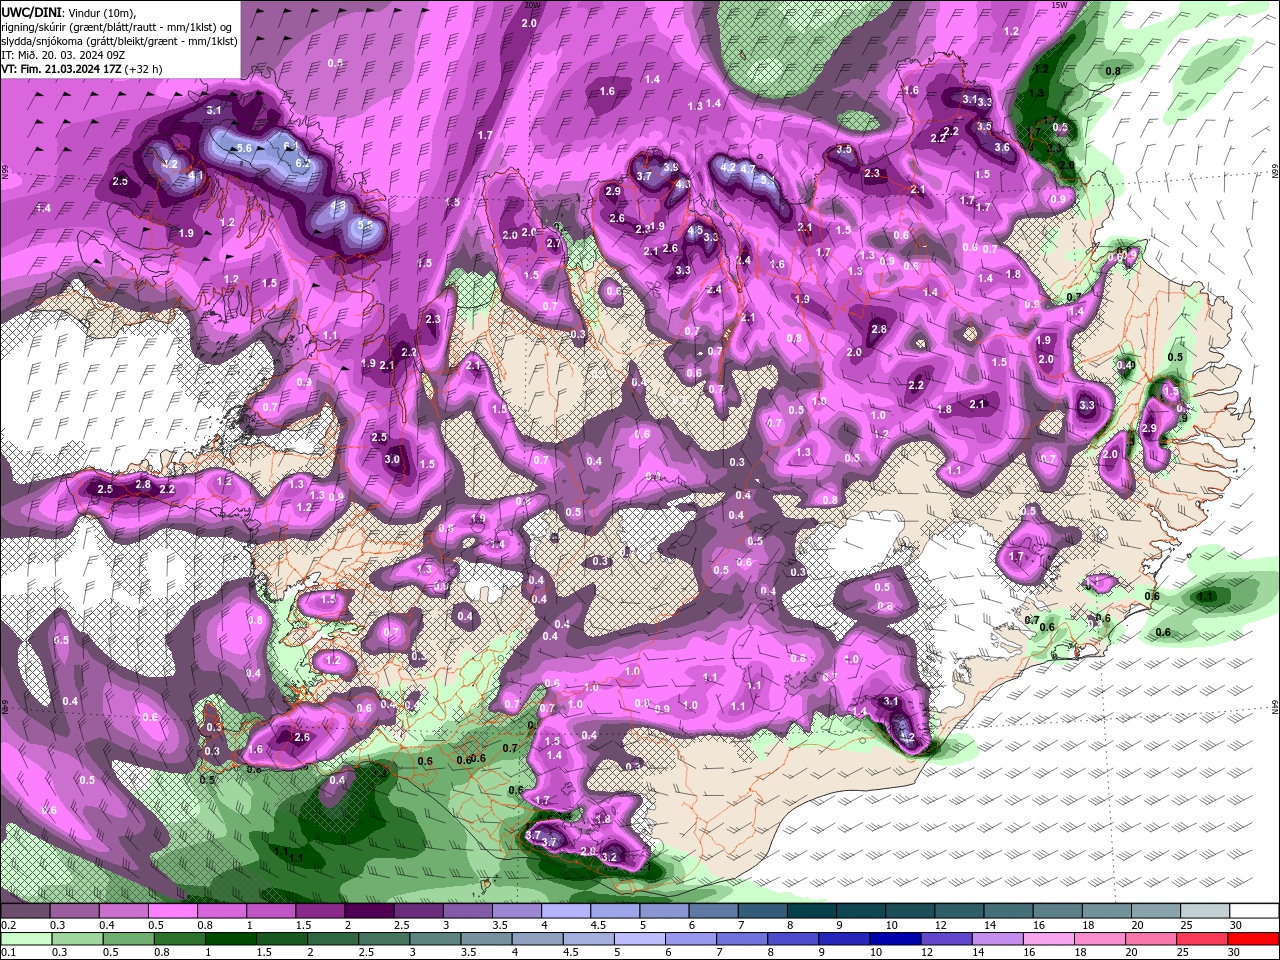
Task: Pick the lower legend swatch between 5 and 6
Action: click(640, 938)
